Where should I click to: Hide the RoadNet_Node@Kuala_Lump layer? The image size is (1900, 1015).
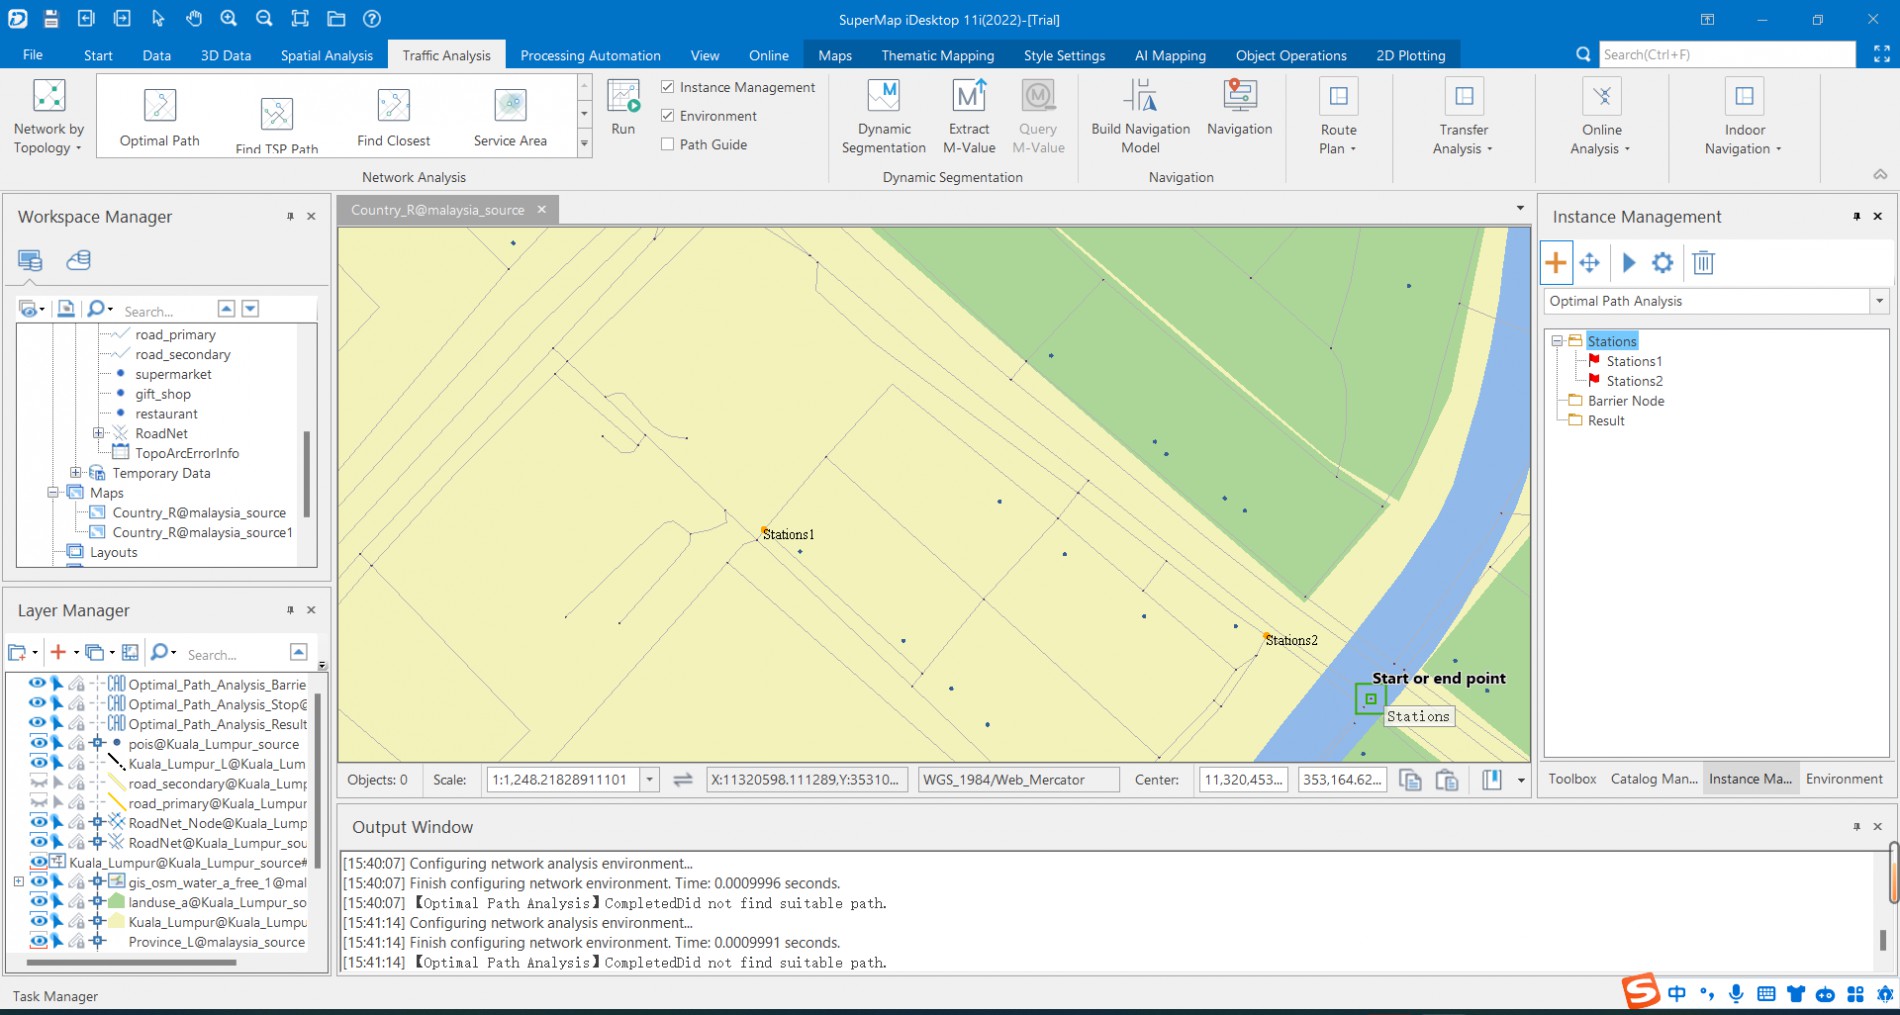(38, 822)
